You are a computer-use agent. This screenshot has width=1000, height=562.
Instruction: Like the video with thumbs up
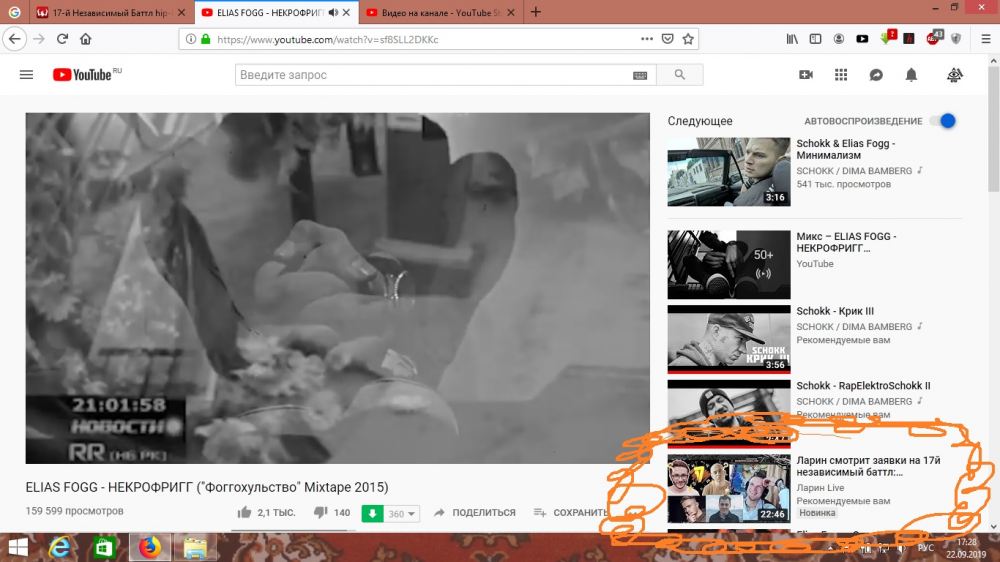coord(244,512)
